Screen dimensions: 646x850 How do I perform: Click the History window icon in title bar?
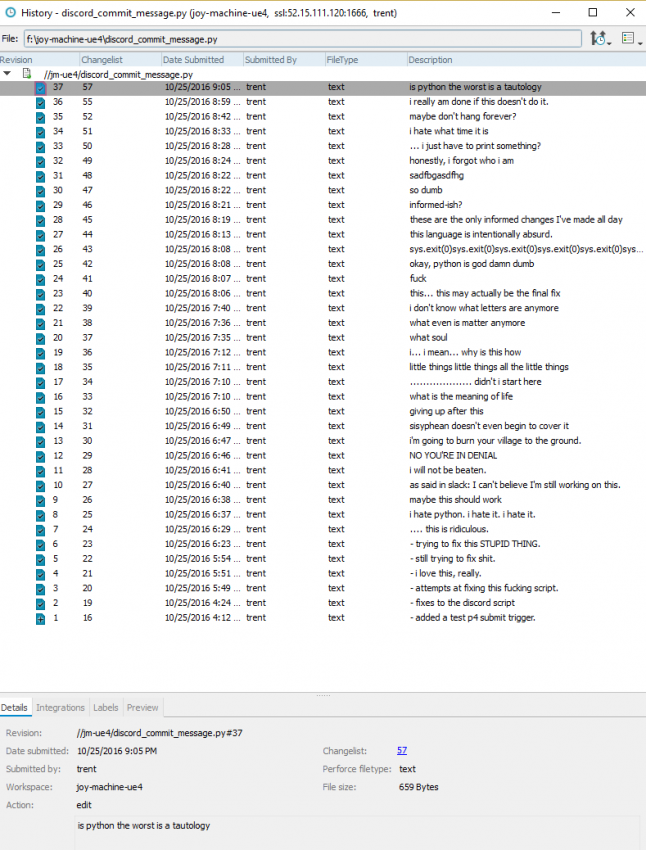[10, 12]
